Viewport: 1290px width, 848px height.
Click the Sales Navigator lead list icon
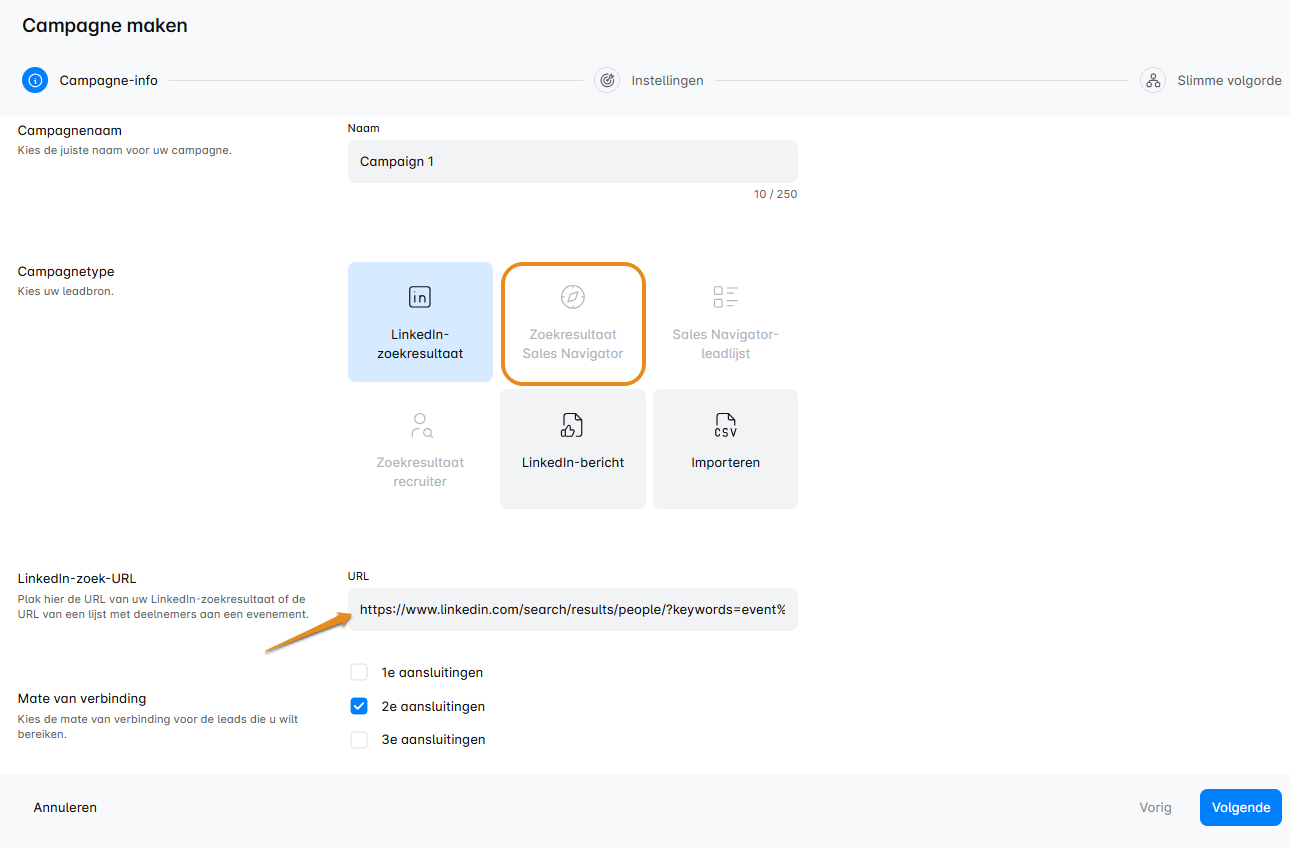725,297
